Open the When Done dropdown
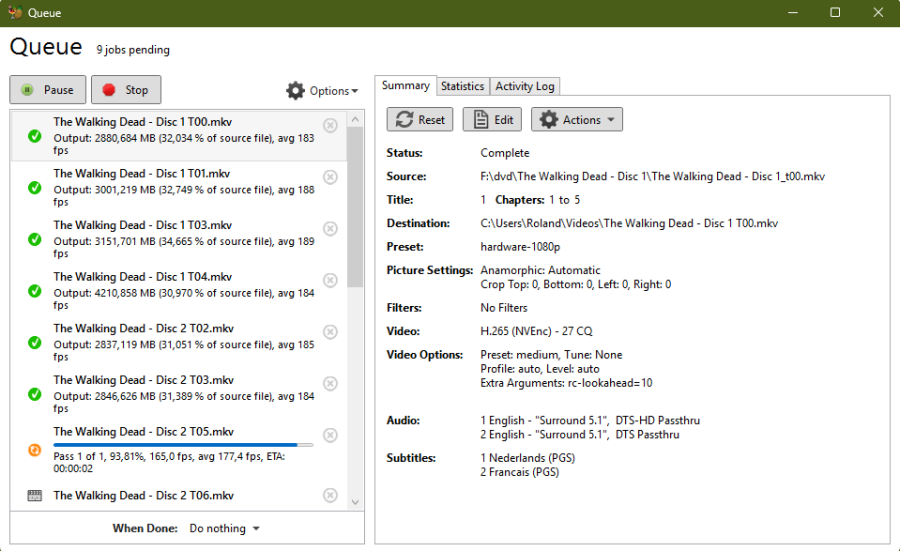The height and width of the screenshot is (551, 900). 225,528
